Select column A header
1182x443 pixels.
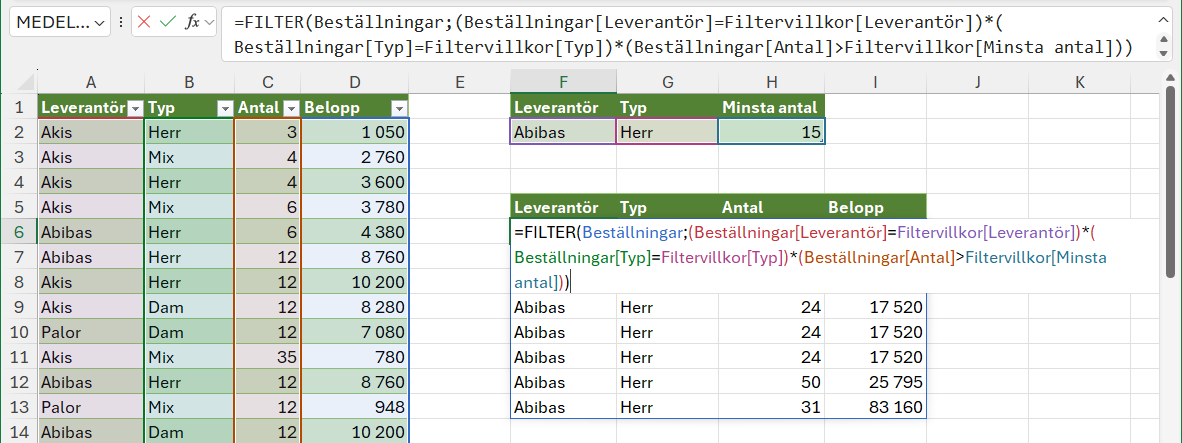tap(91, 83)
